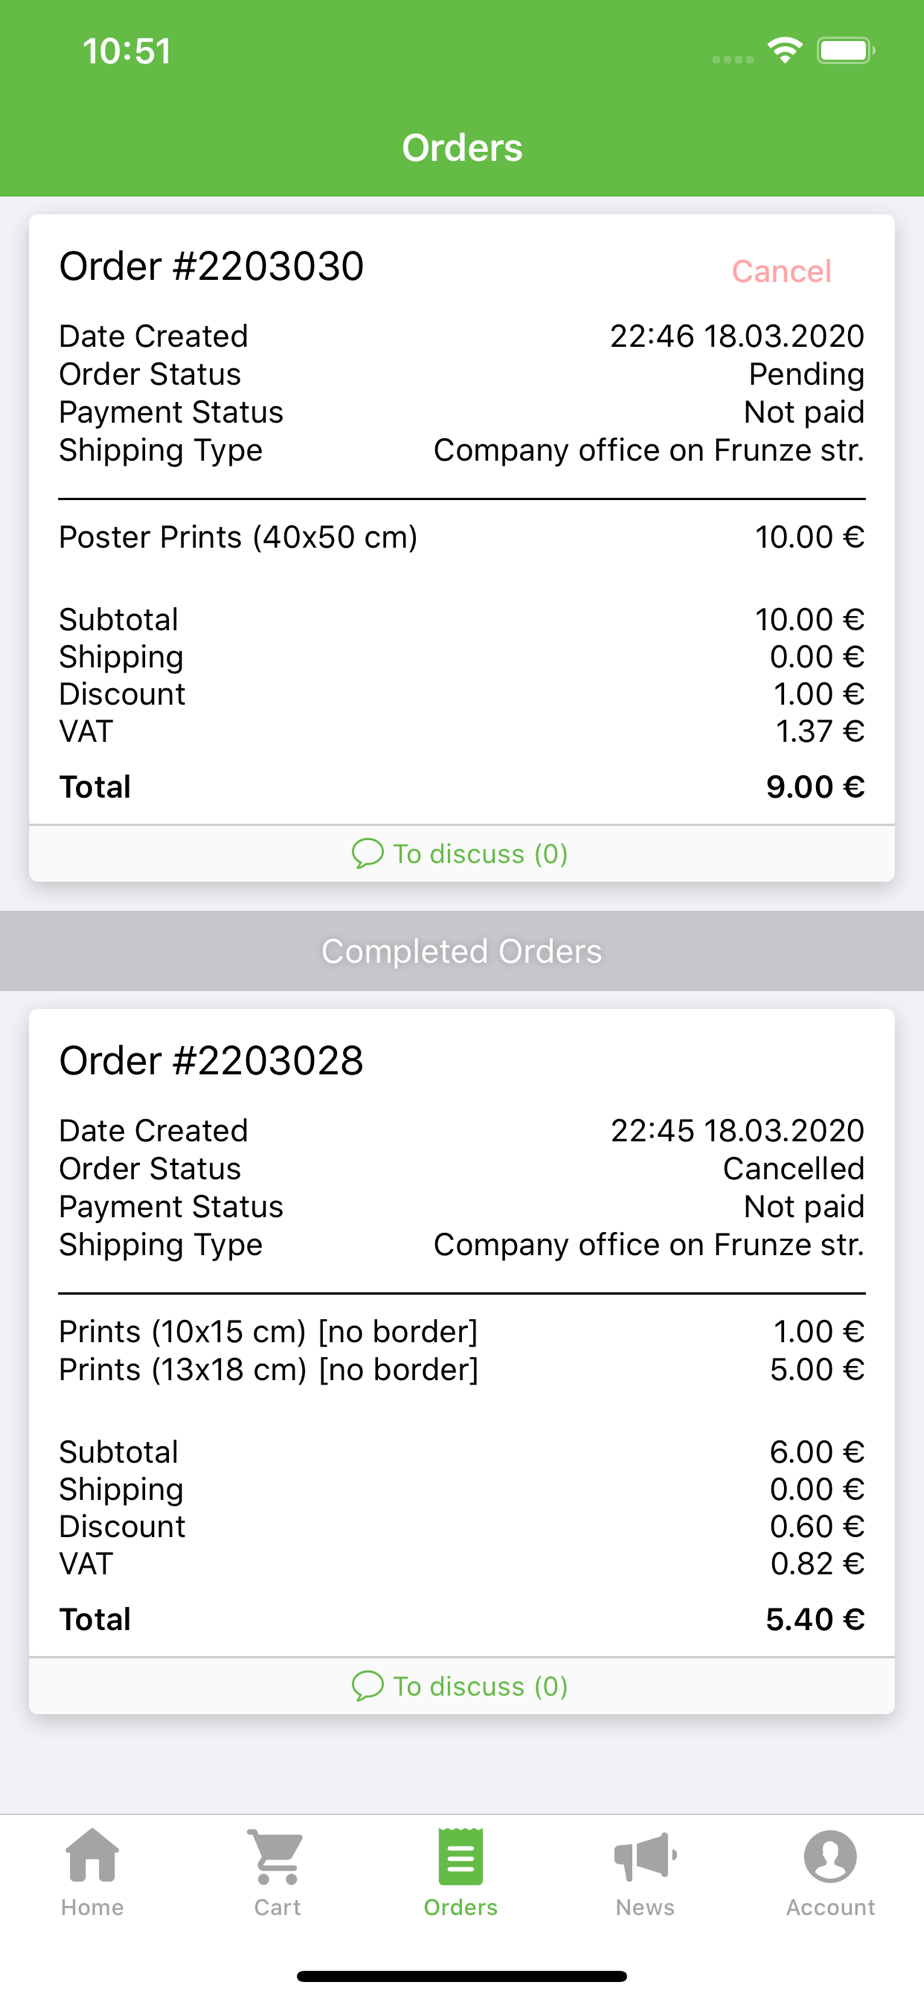This screenshot has width=924, height=2000.
Task: Open the Cart shopping cart icon
Action: 277,1856
